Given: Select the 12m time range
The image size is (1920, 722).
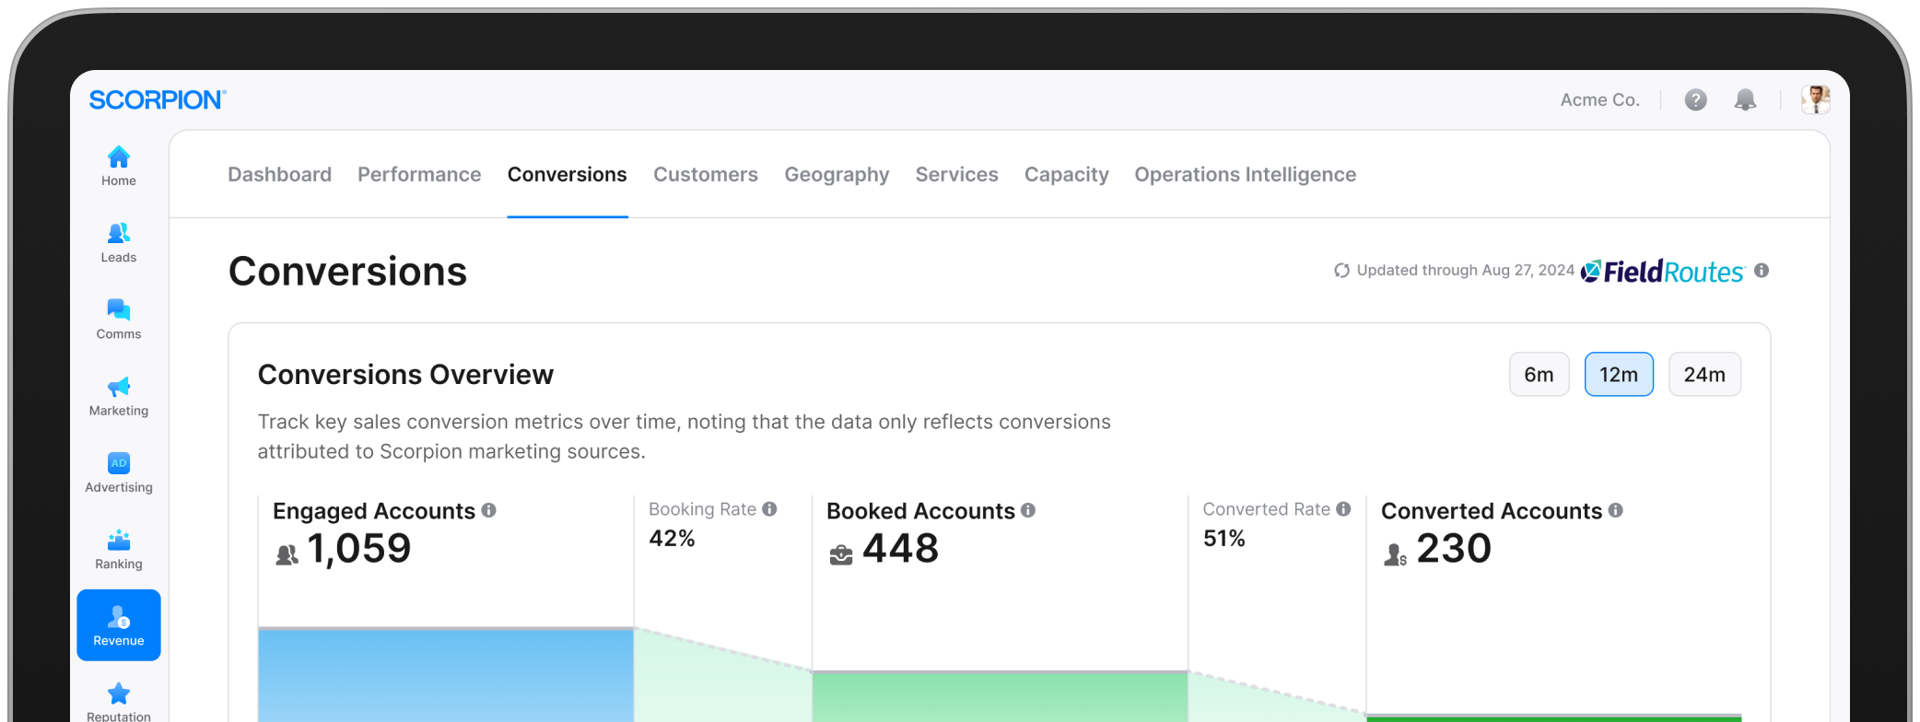Looking at the screenshot, I should pos(1618,375).
